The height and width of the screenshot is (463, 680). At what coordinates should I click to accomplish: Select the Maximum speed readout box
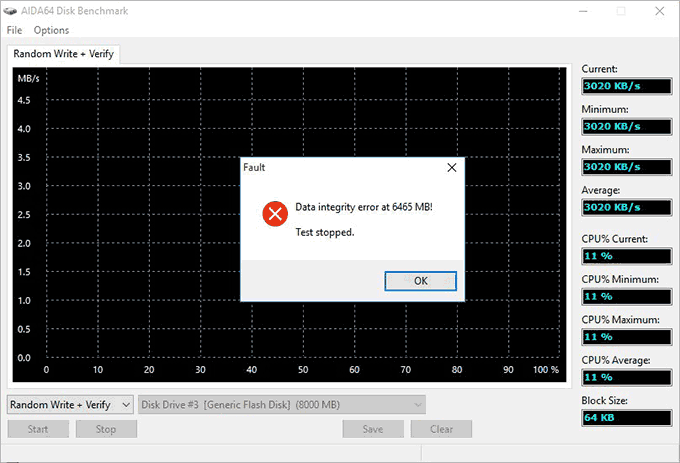click(x=627, y=166)
